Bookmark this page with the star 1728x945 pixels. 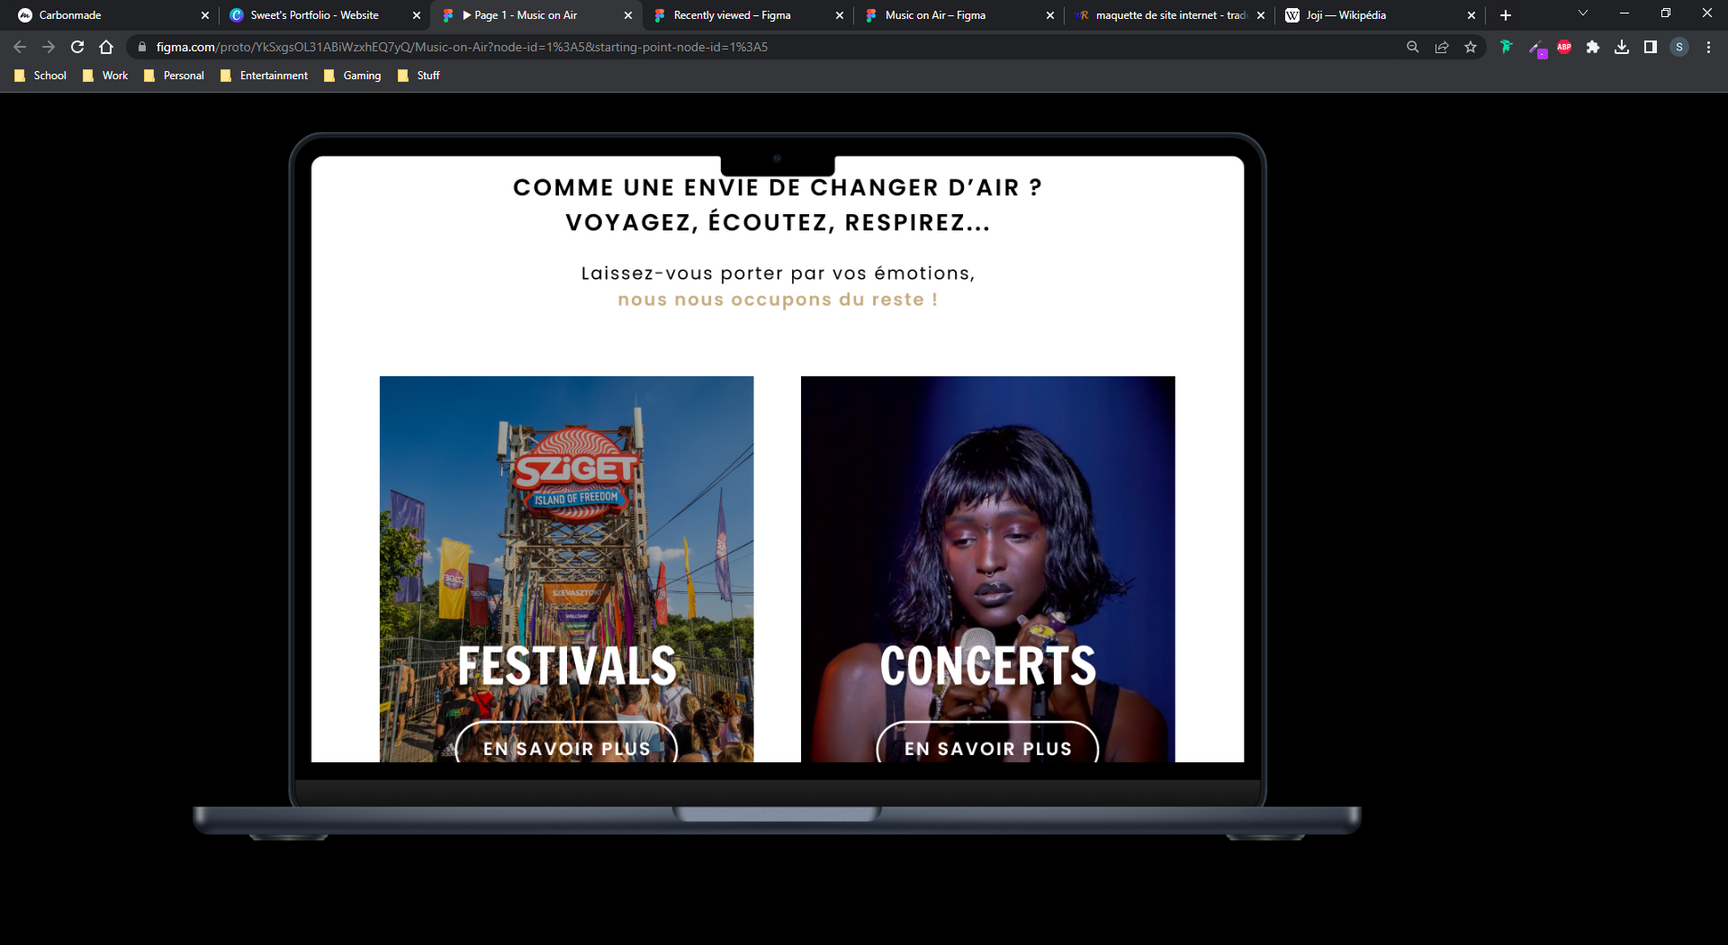pos(1470,47)
